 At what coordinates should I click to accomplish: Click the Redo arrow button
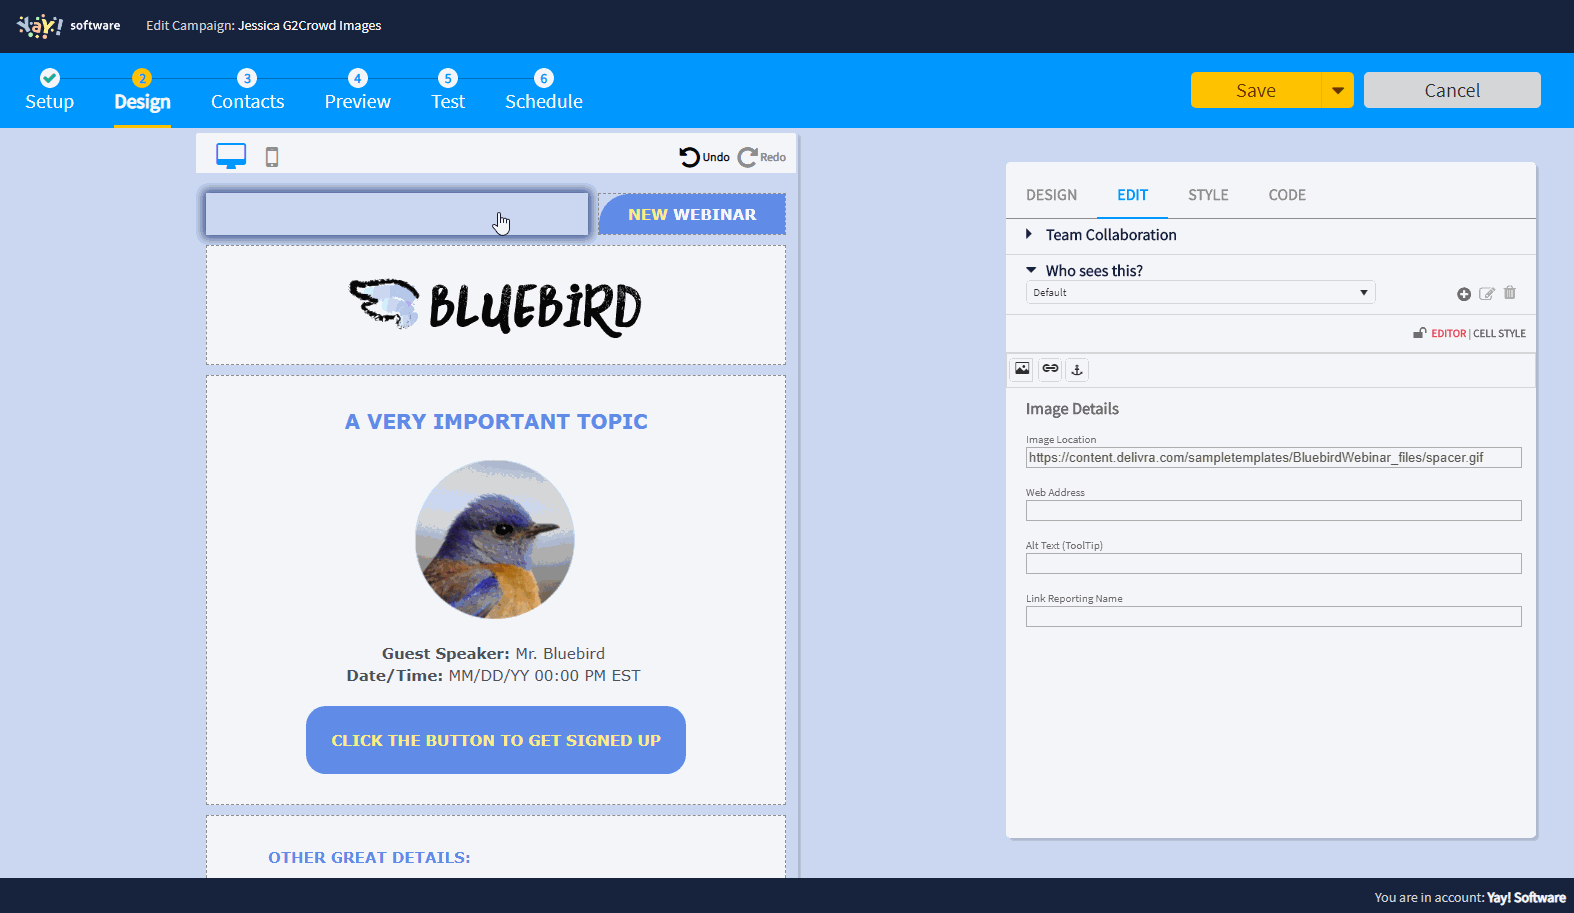762,157
